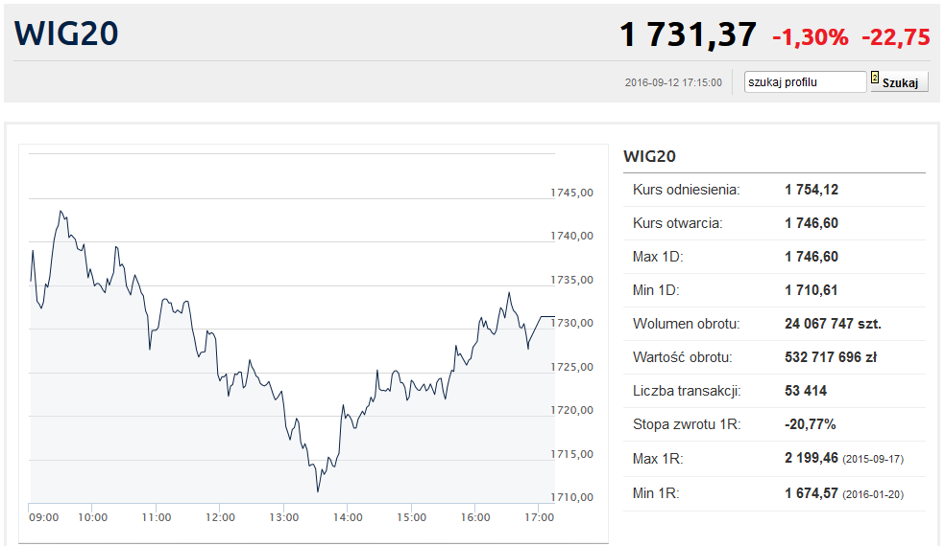Select the Kurs odniesienia row

(x=774, y=190)
